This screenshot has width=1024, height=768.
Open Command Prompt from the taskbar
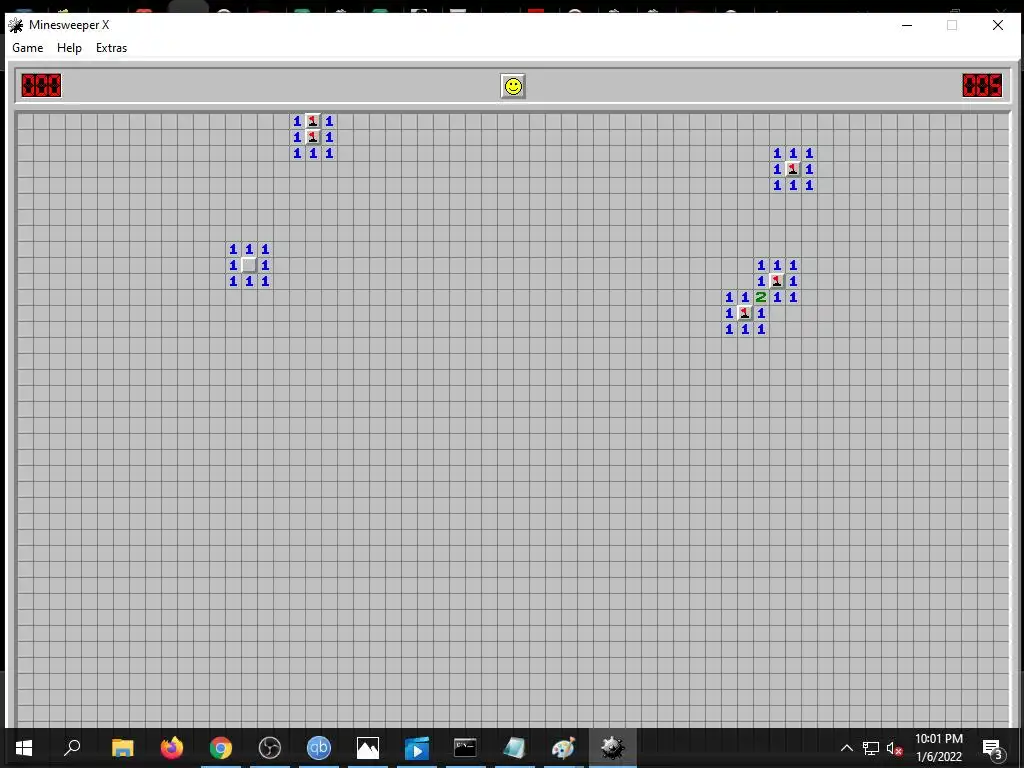pos(465,748)
